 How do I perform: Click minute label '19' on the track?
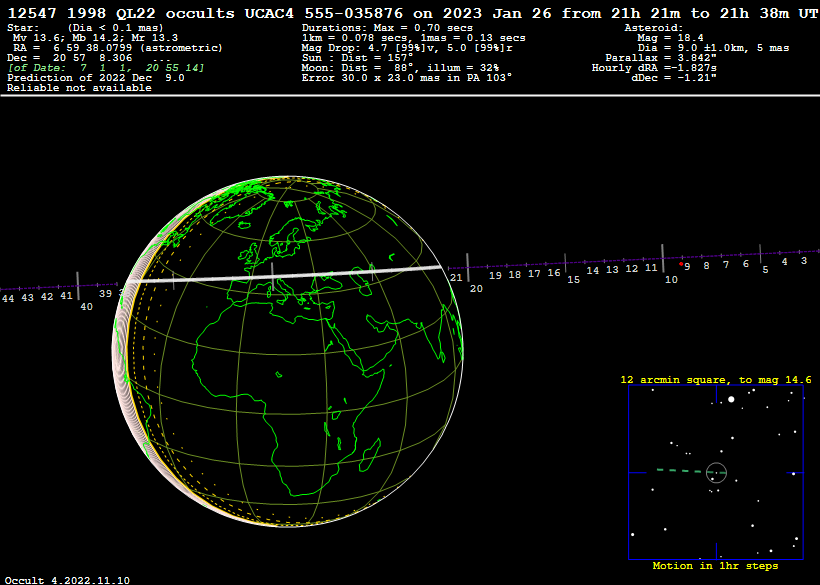(495, 276)
